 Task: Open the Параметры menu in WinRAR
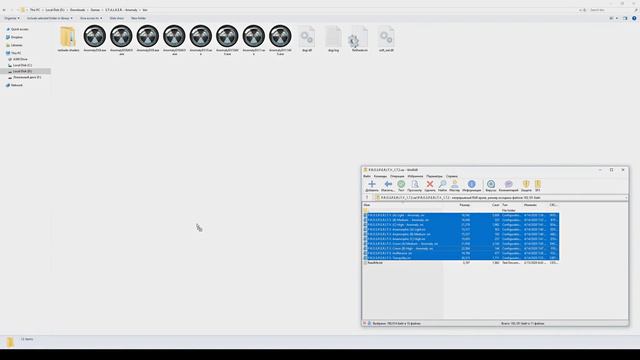434,176
